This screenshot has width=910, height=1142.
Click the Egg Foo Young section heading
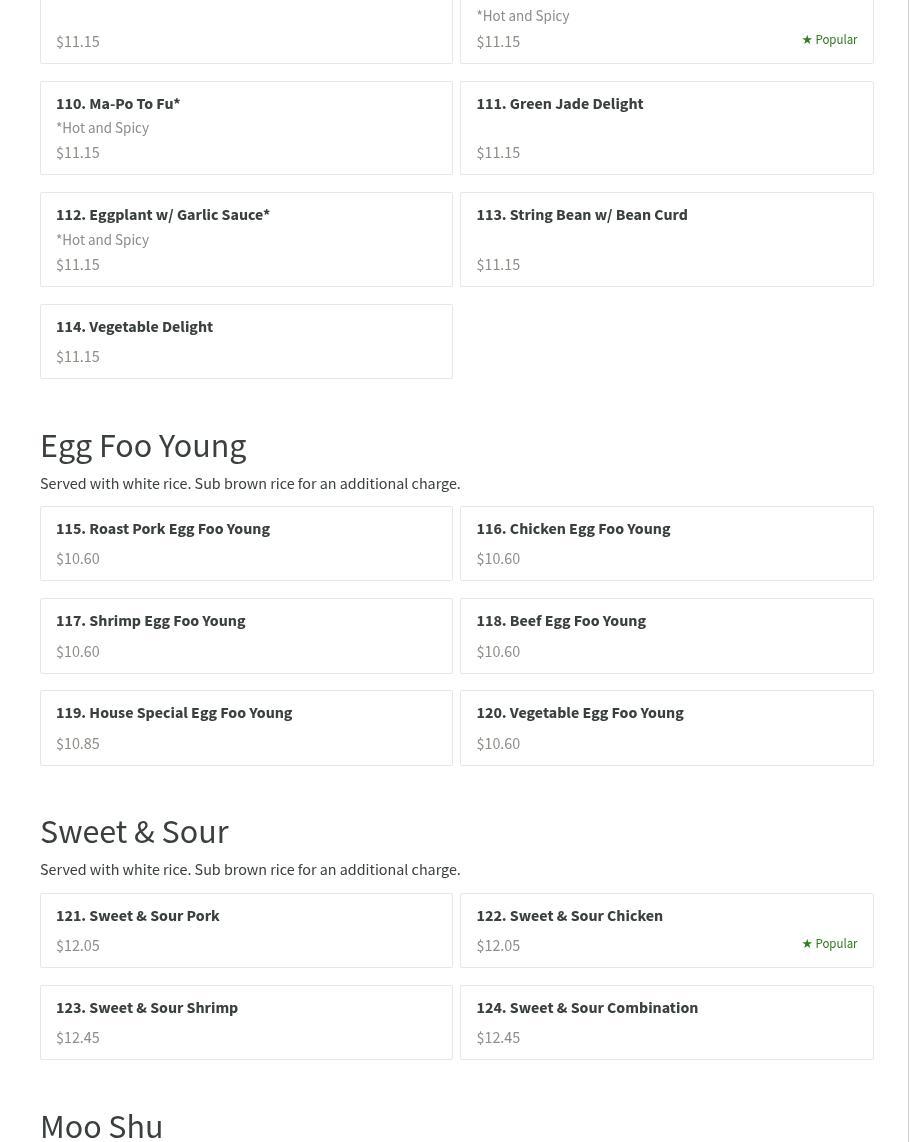(x=143, y=445)
